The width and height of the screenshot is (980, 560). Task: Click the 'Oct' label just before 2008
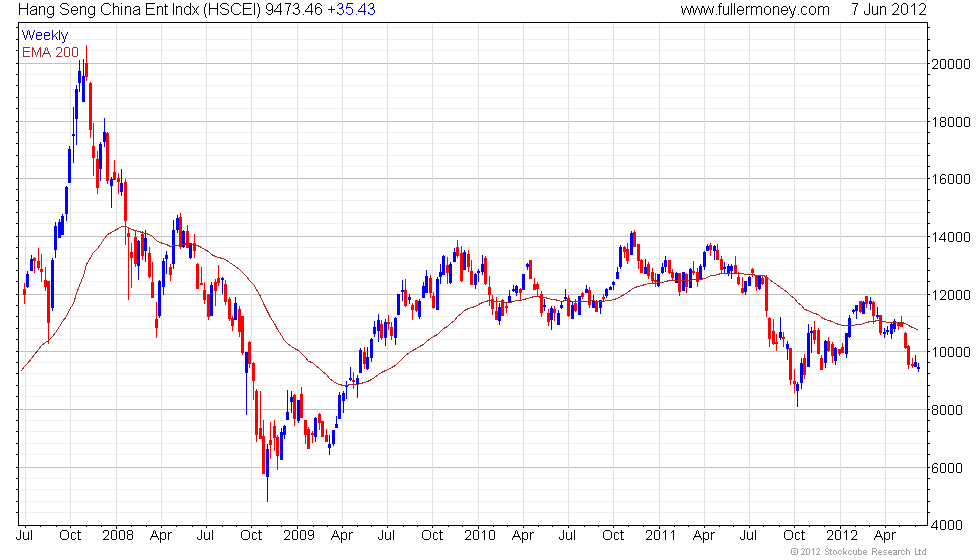coord(70,536)
